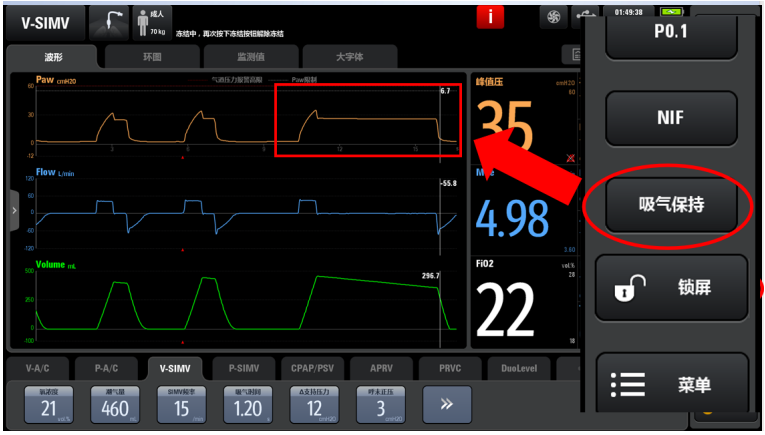Image resolution: width=765 pixels, height=435 pixels.
Task: Tap the silenced alarm icon beside peak pressure
Action: coord(570,158)
